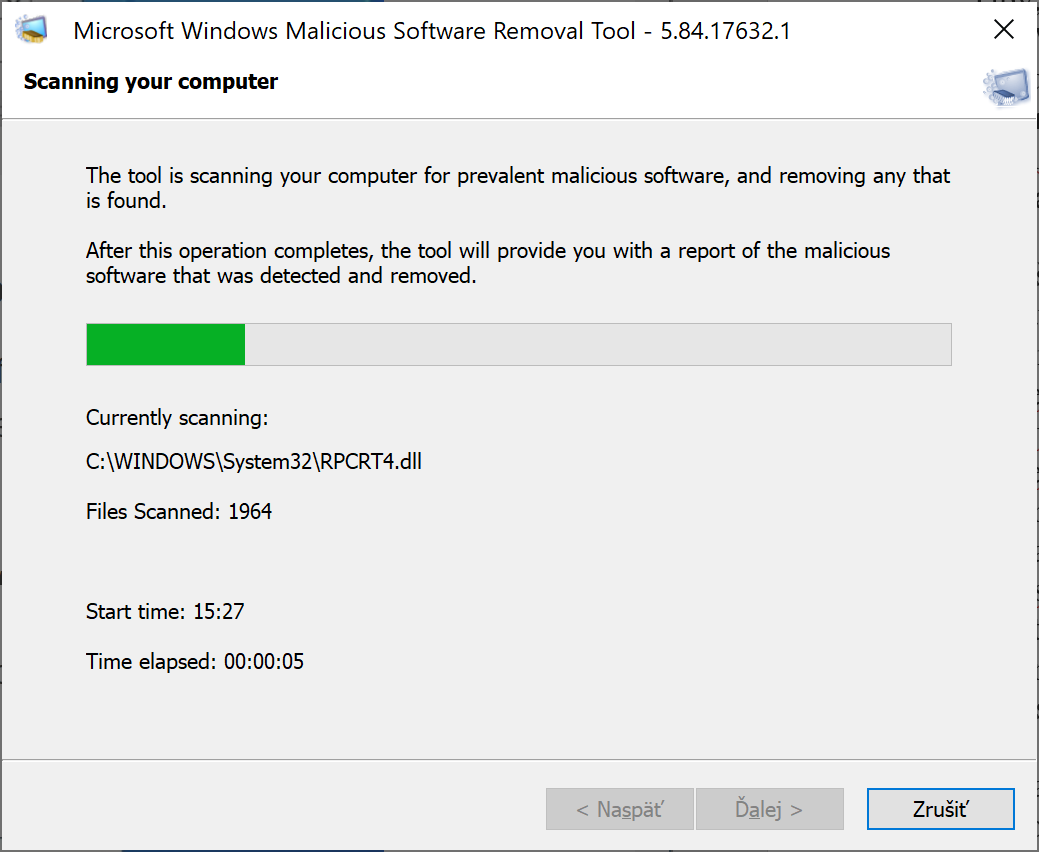Screen dimensions: 1039x852
Task: Click the Zrušiť cancel button
Action: pos(940,809)
